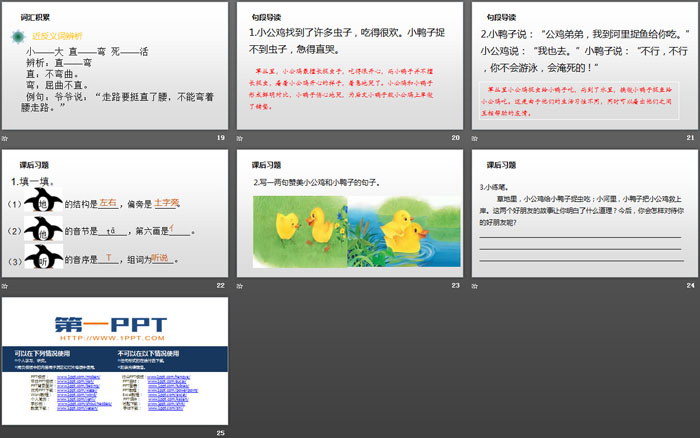Click the 土字旁 answer on slide 22
The width and height of the screenshot is (700, 438).
(x=167, y=203)
